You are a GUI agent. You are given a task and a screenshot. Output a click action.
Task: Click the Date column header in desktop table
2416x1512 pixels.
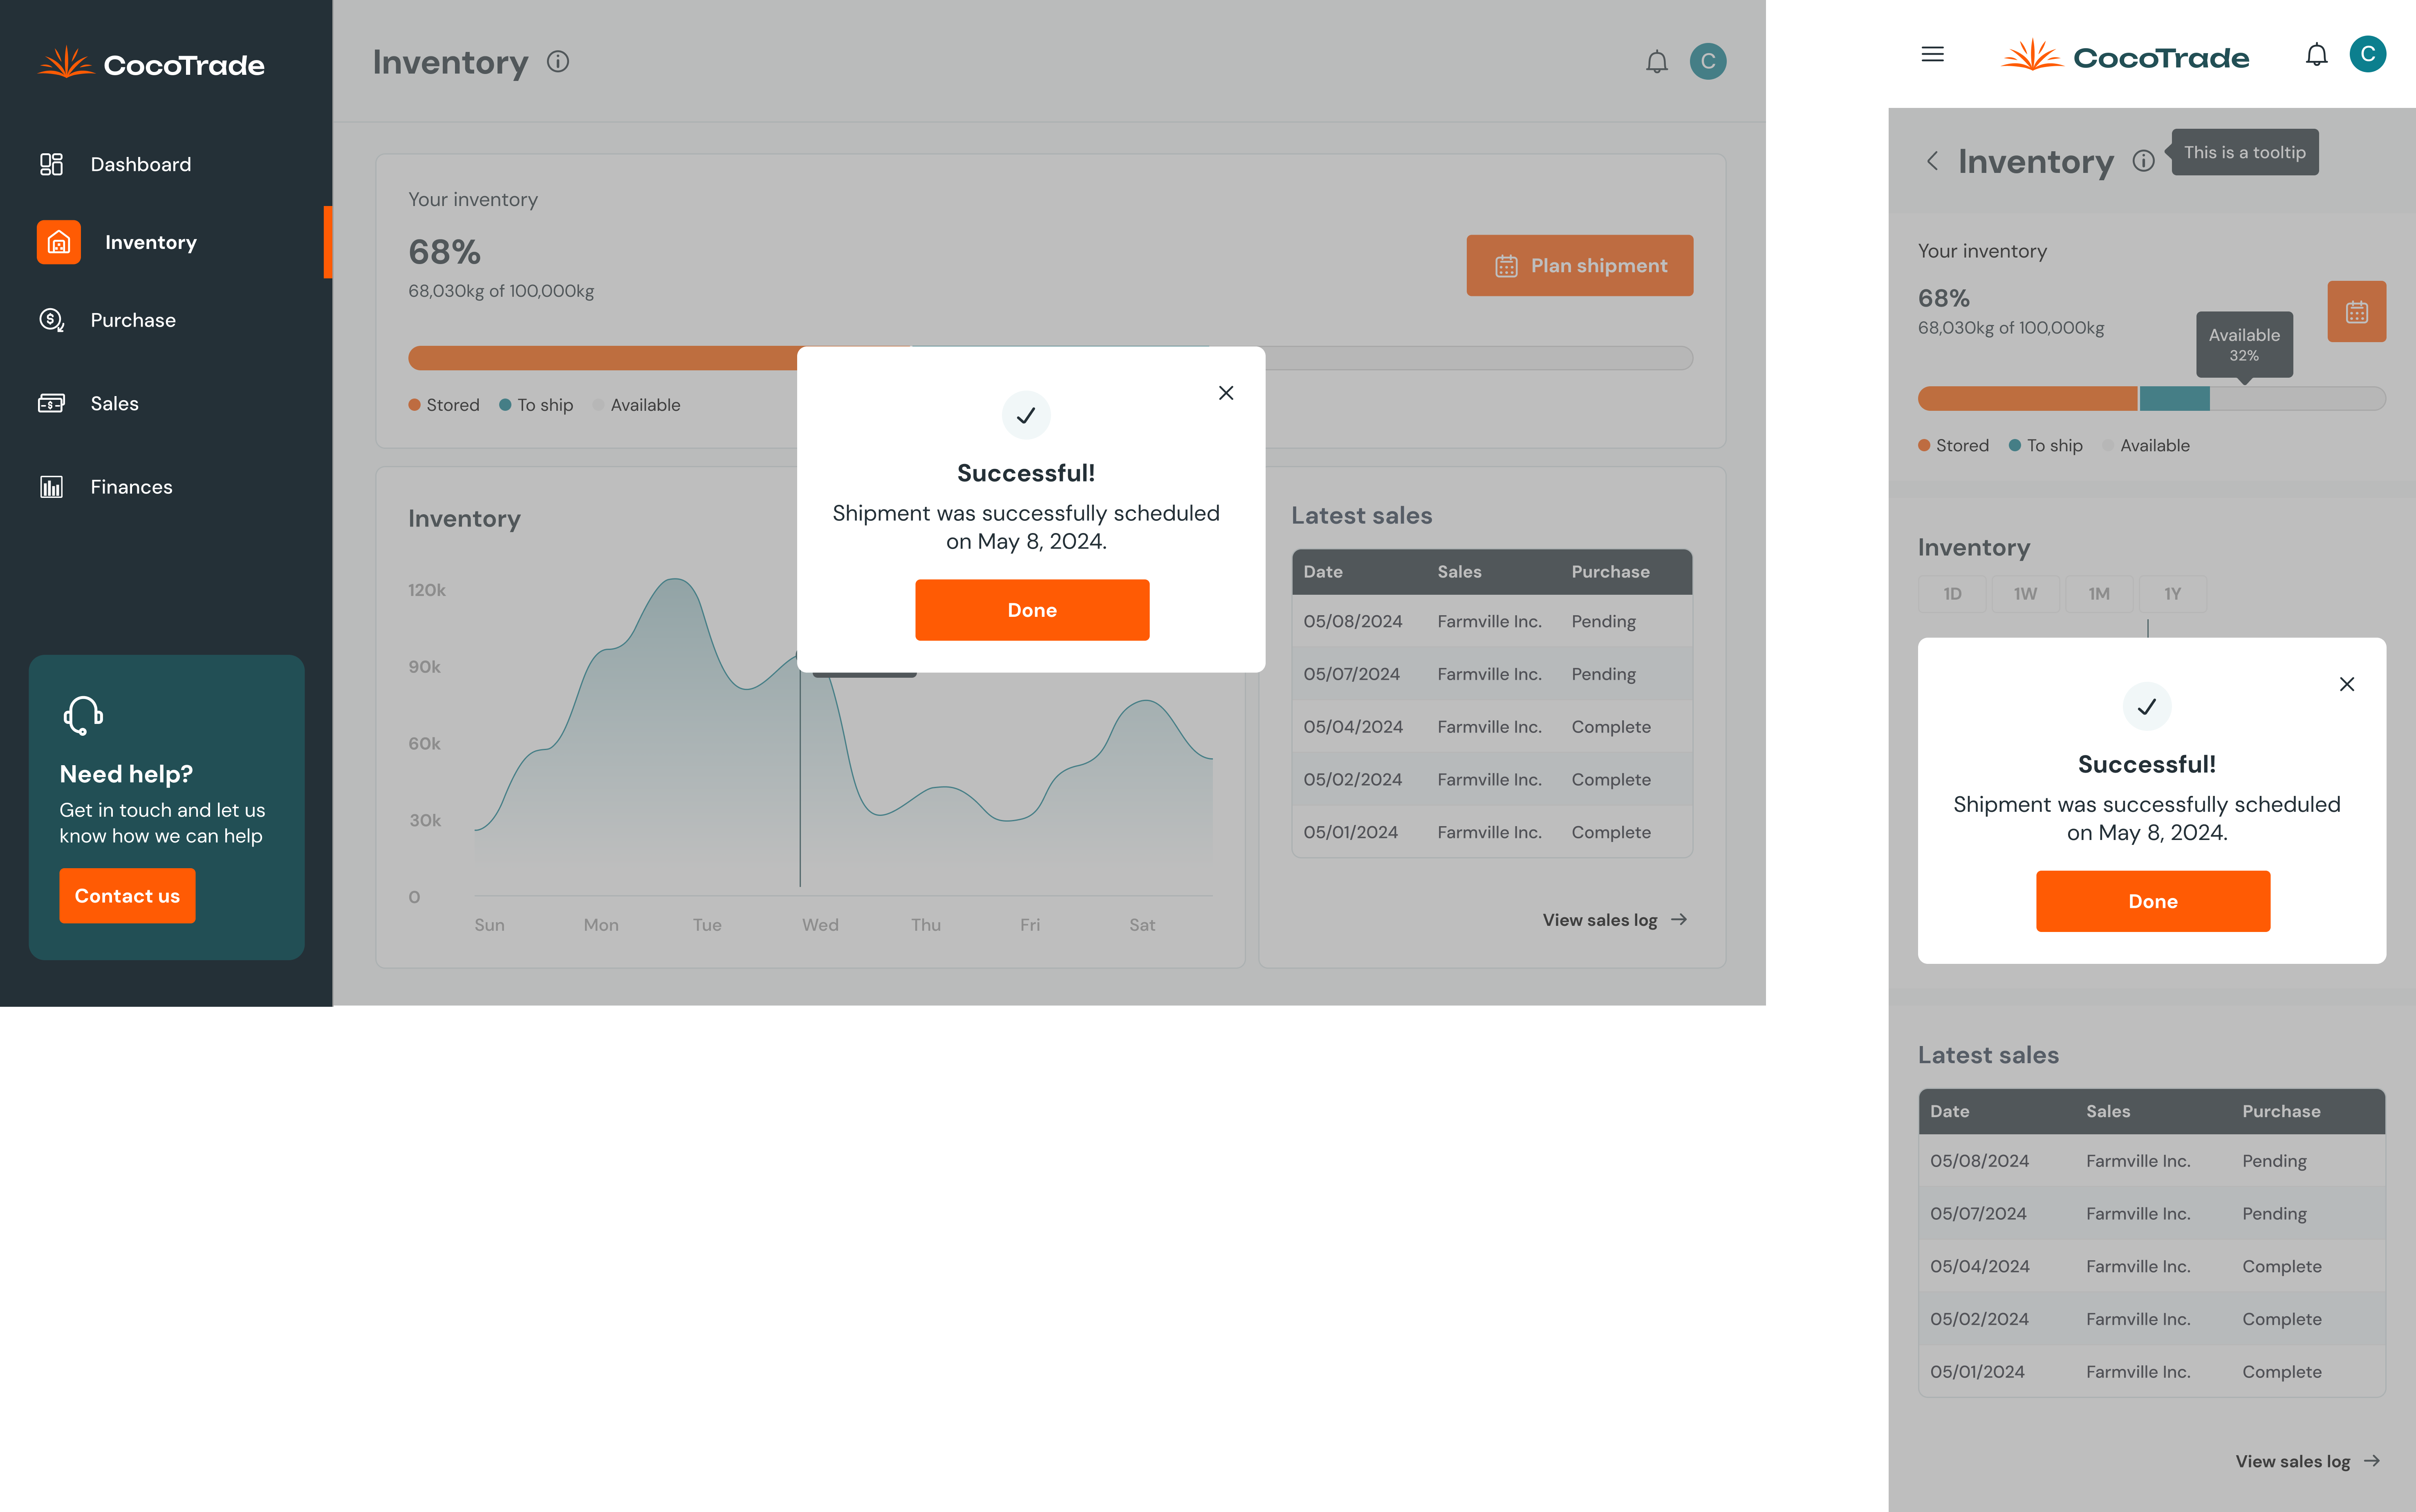(1323, 572)
